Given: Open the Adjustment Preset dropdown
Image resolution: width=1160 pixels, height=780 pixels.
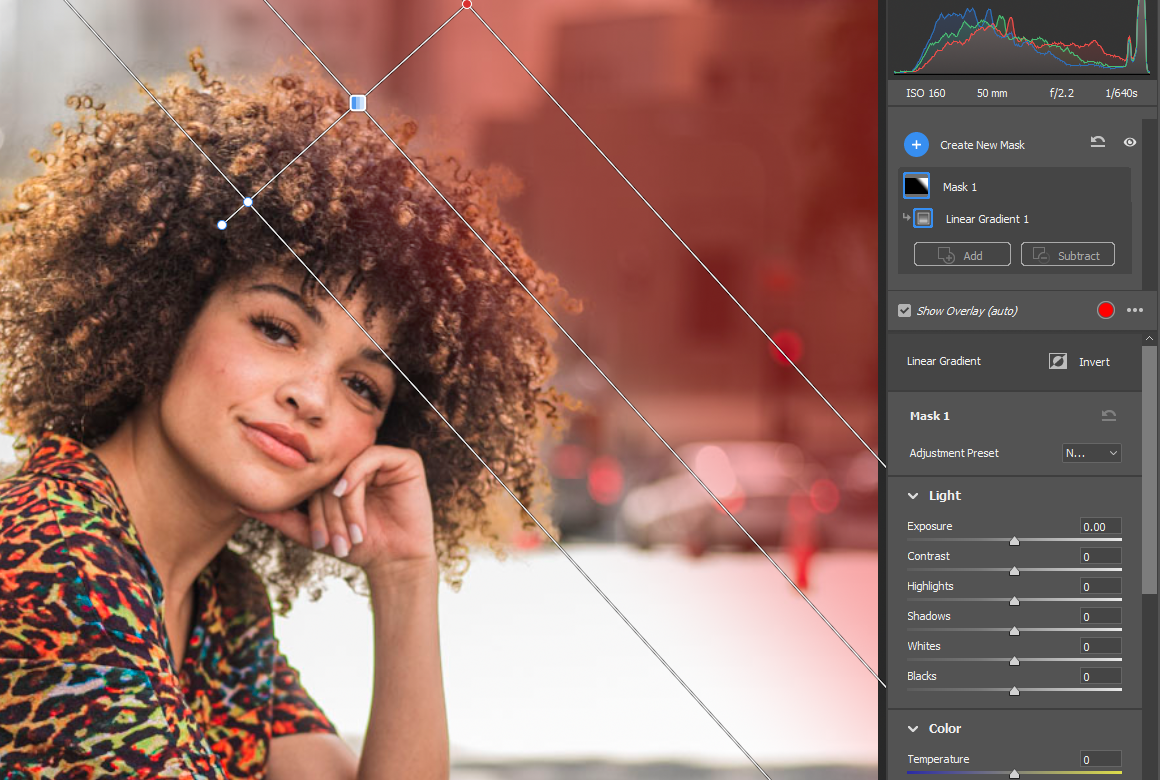Looking at the screenshot, I should point(1091,453).
